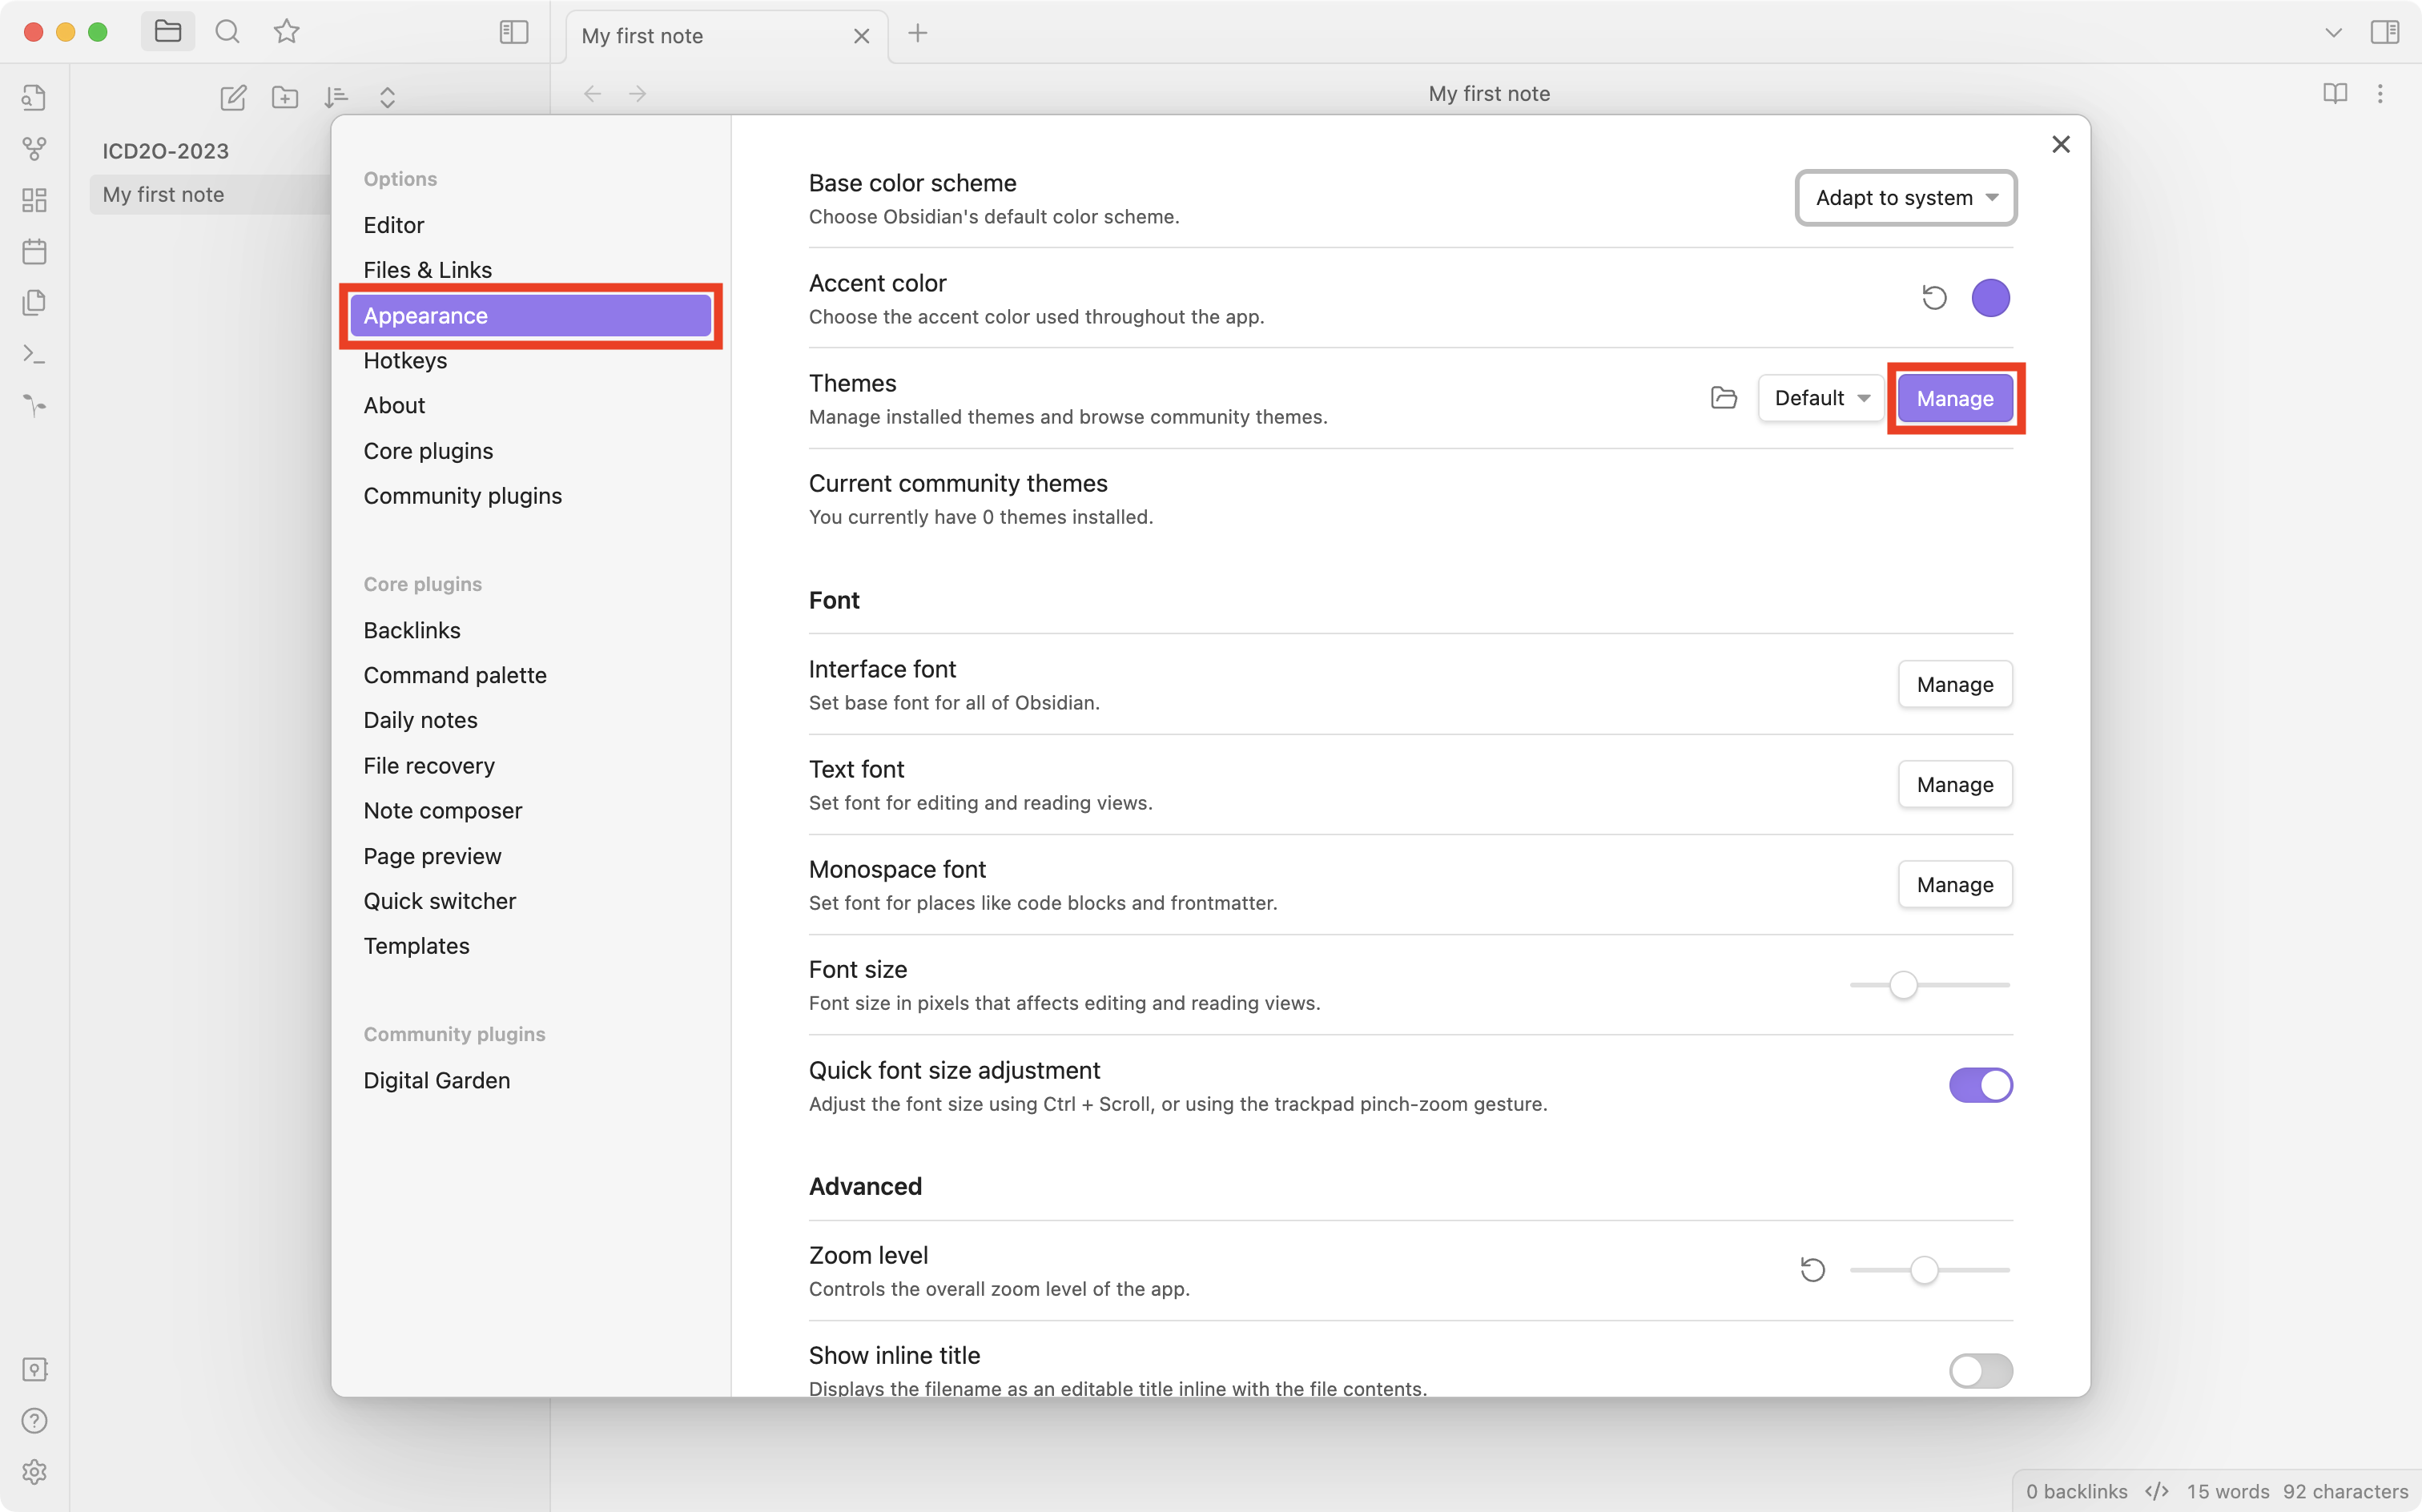This screenshot has height=1512, width=2422.
Task: Open the search magnifier icon
Action: coord(228,32)
